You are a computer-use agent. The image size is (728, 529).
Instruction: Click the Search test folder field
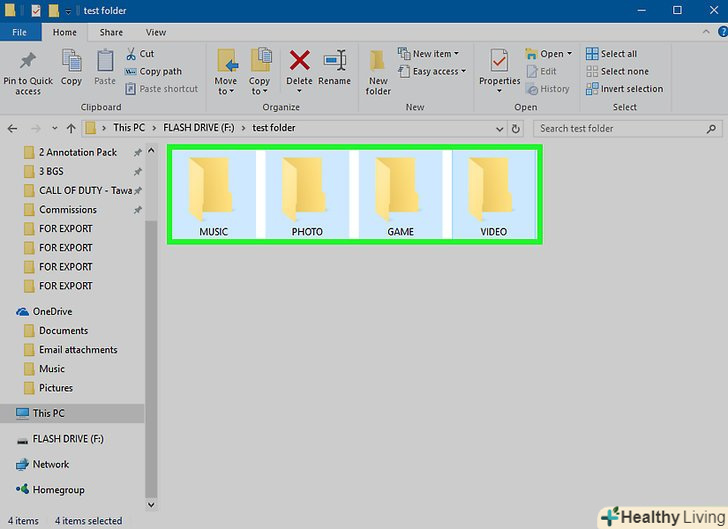pos(628,129)
